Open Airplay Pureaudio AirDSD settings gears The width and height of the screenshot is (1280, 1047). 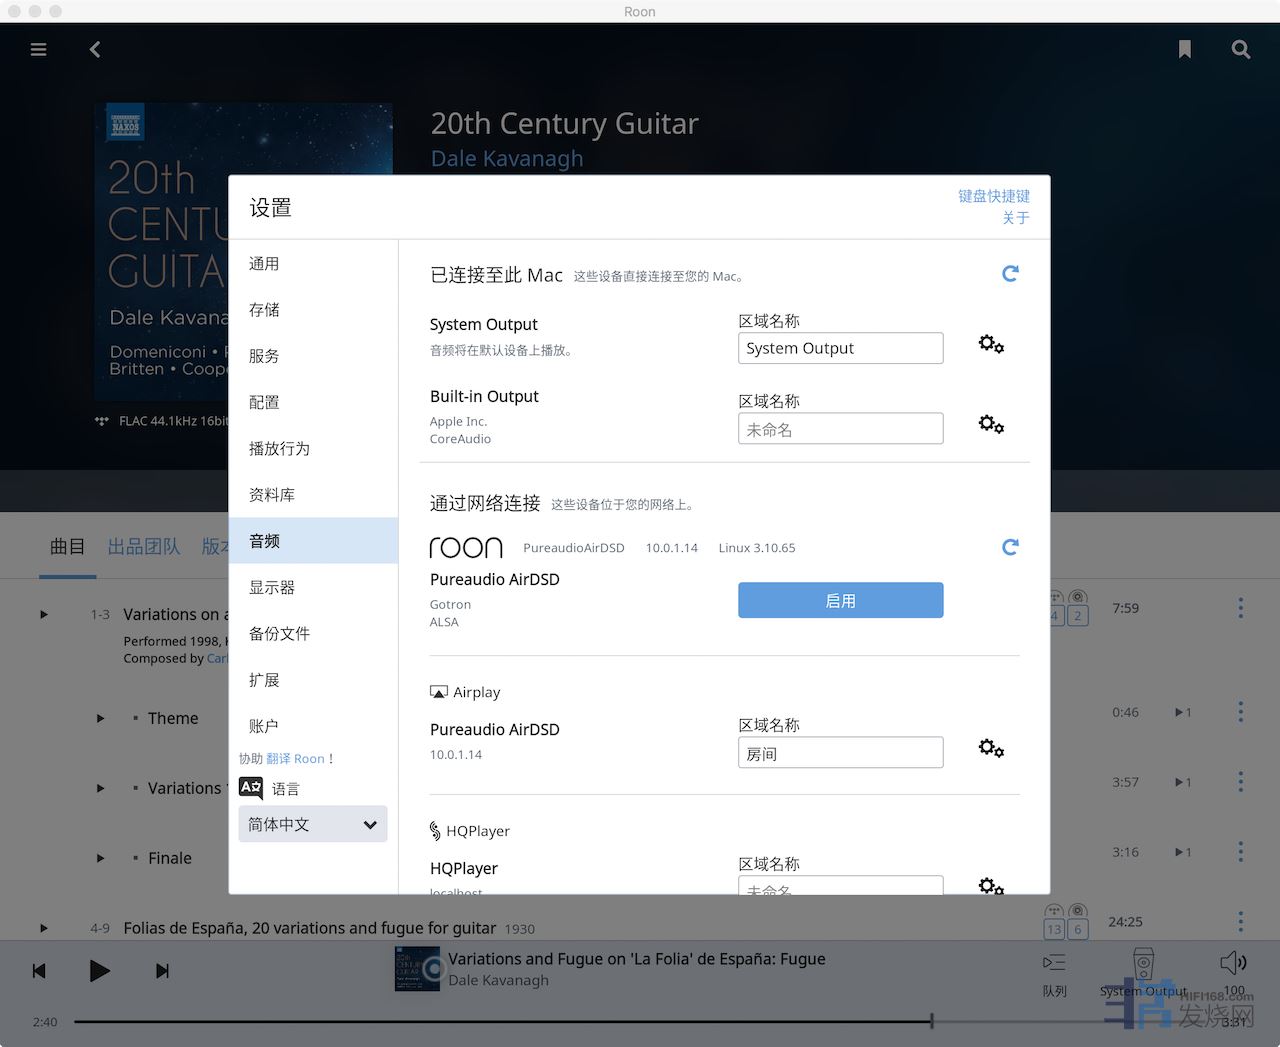pos(991,749)
